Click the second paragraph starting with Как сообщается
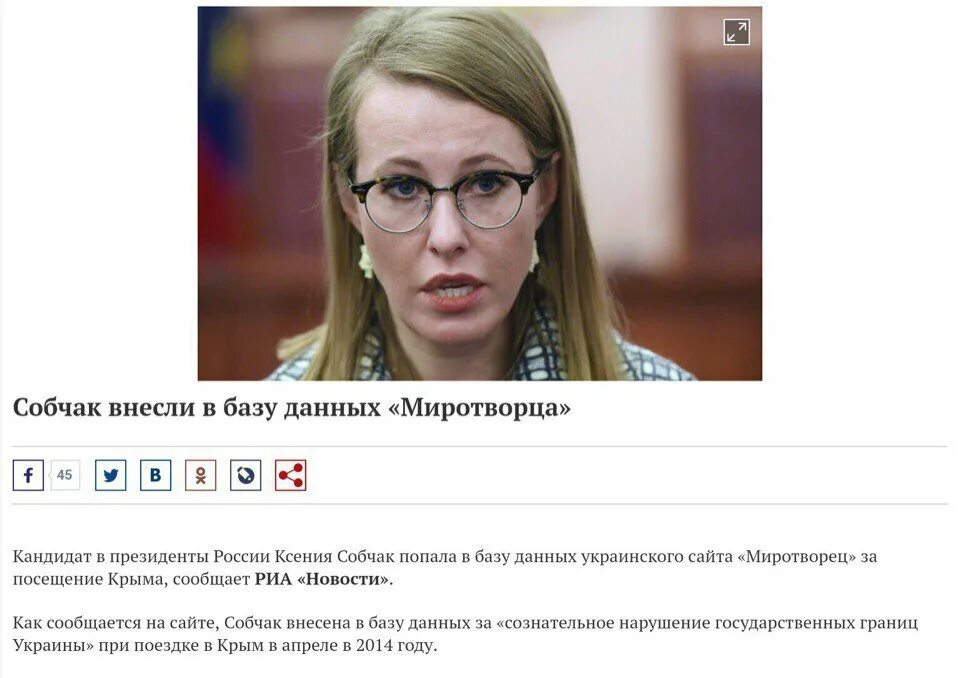The height and width of the screenshot is (678, 960). click(465, 634)
